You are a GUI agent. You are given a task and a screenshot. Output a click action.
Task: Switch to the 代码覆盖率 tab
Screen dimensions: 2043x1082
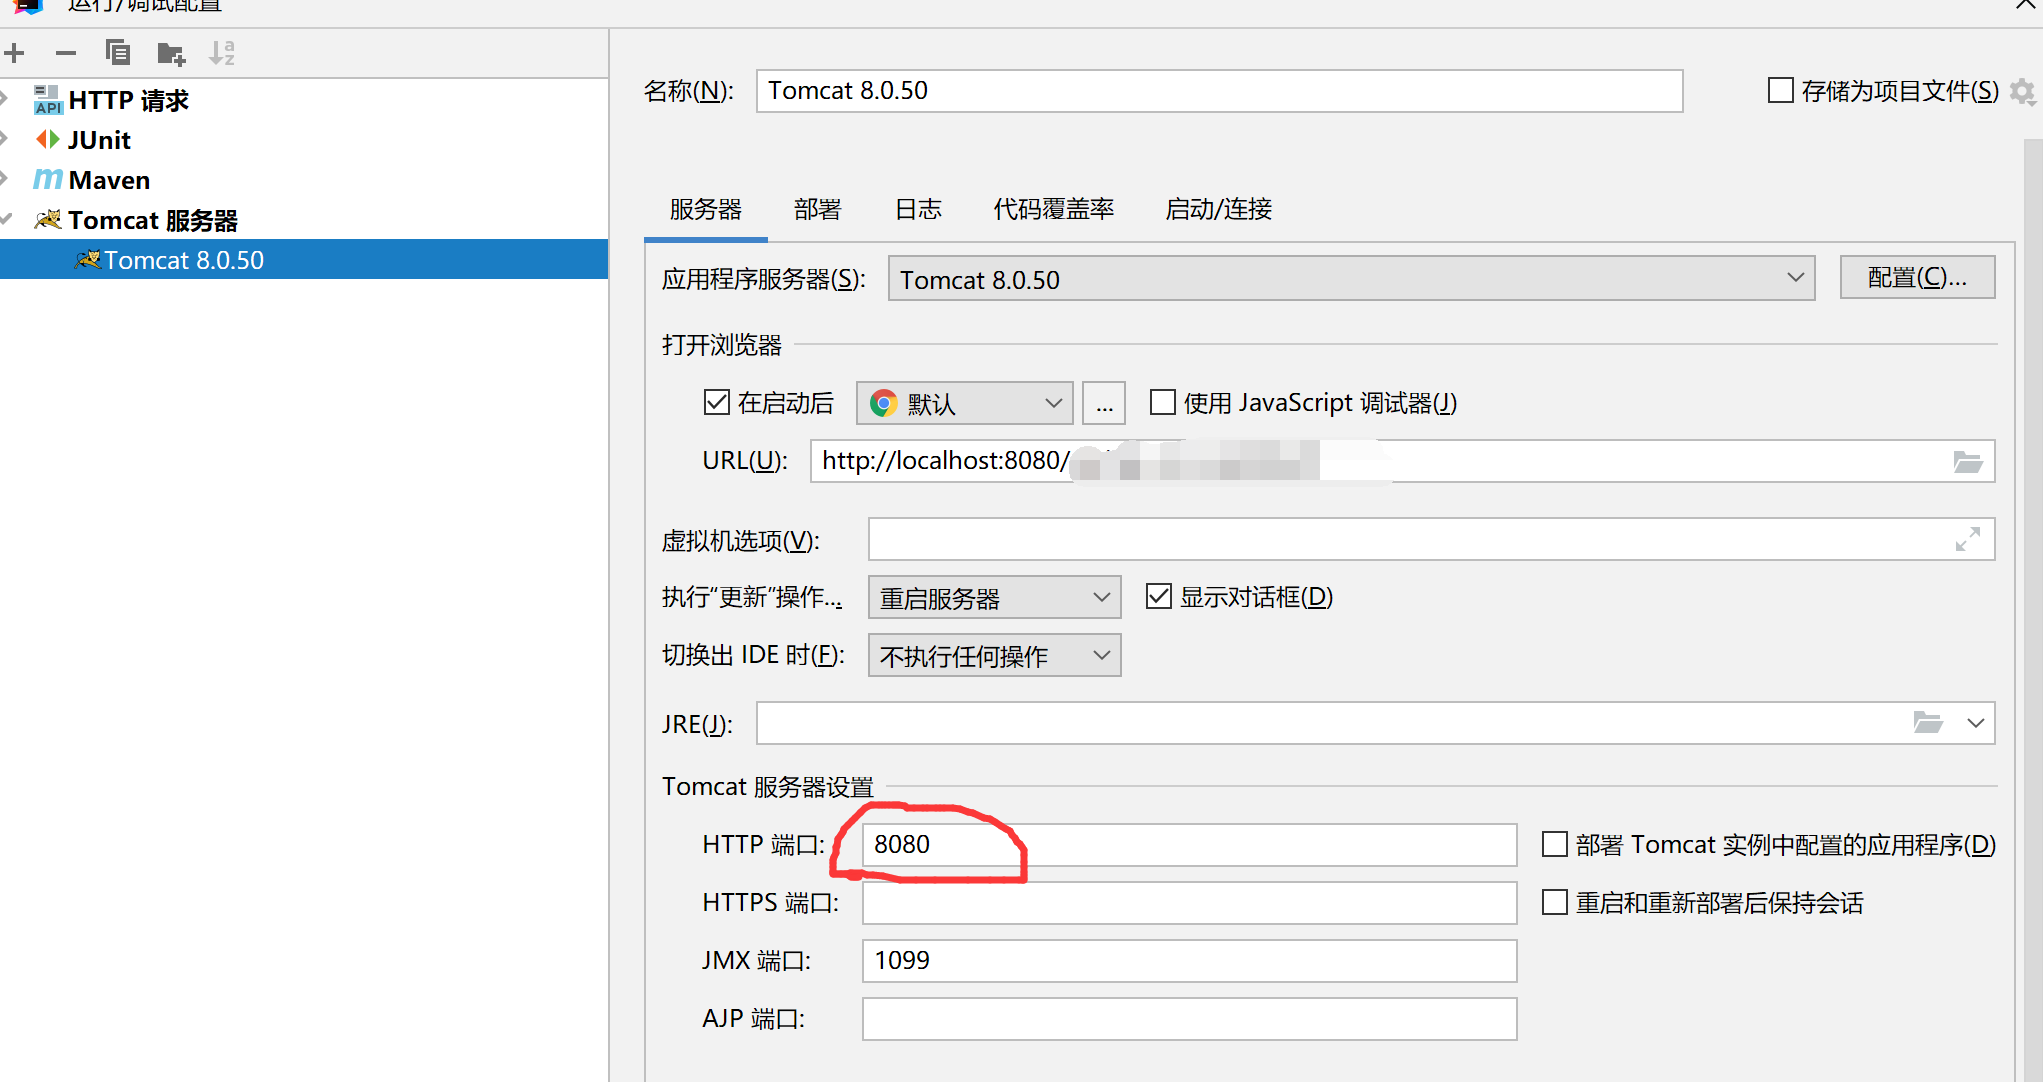click(1053, 209)
